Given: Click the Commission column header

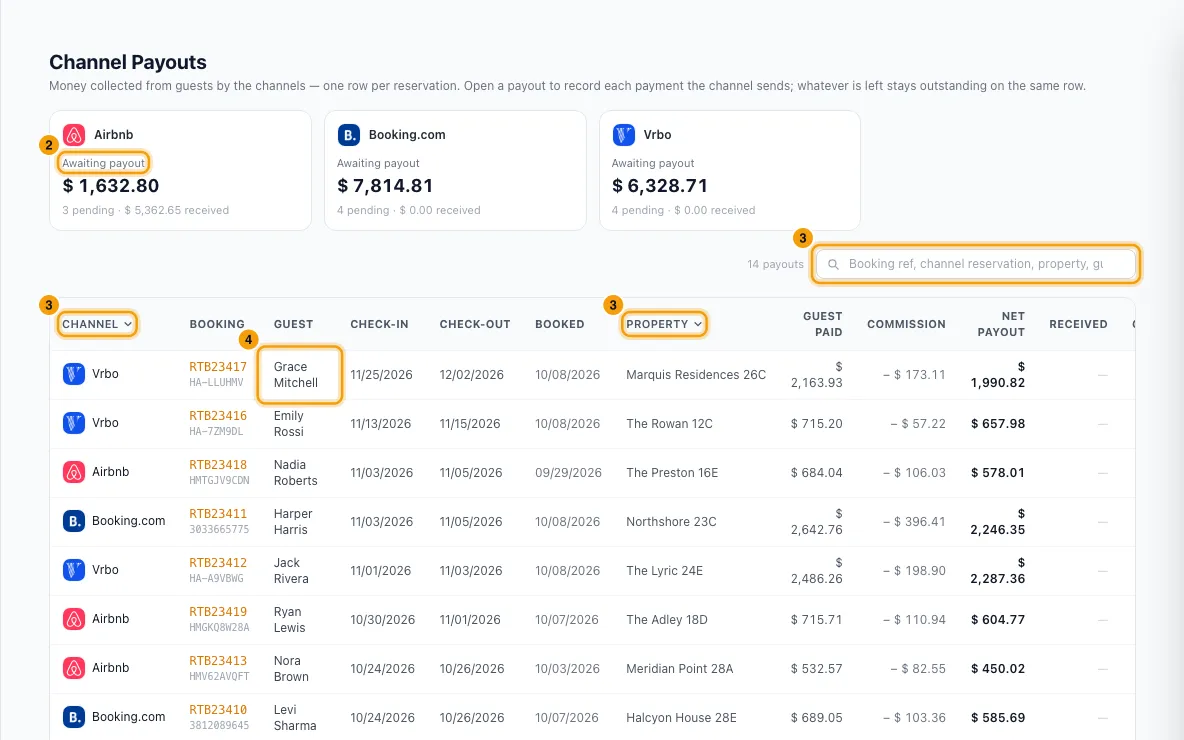Looking at the screenshot, I should point(906,324).
